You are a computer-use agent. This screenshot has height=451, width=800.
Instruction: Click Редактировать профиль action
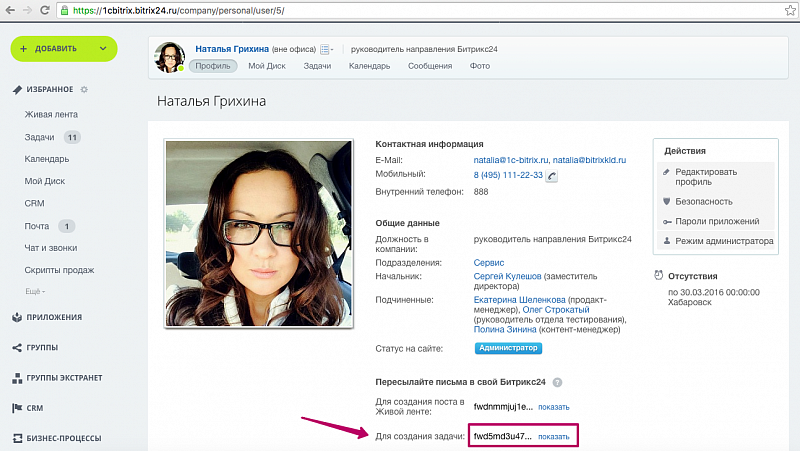(x=706, y=177)
